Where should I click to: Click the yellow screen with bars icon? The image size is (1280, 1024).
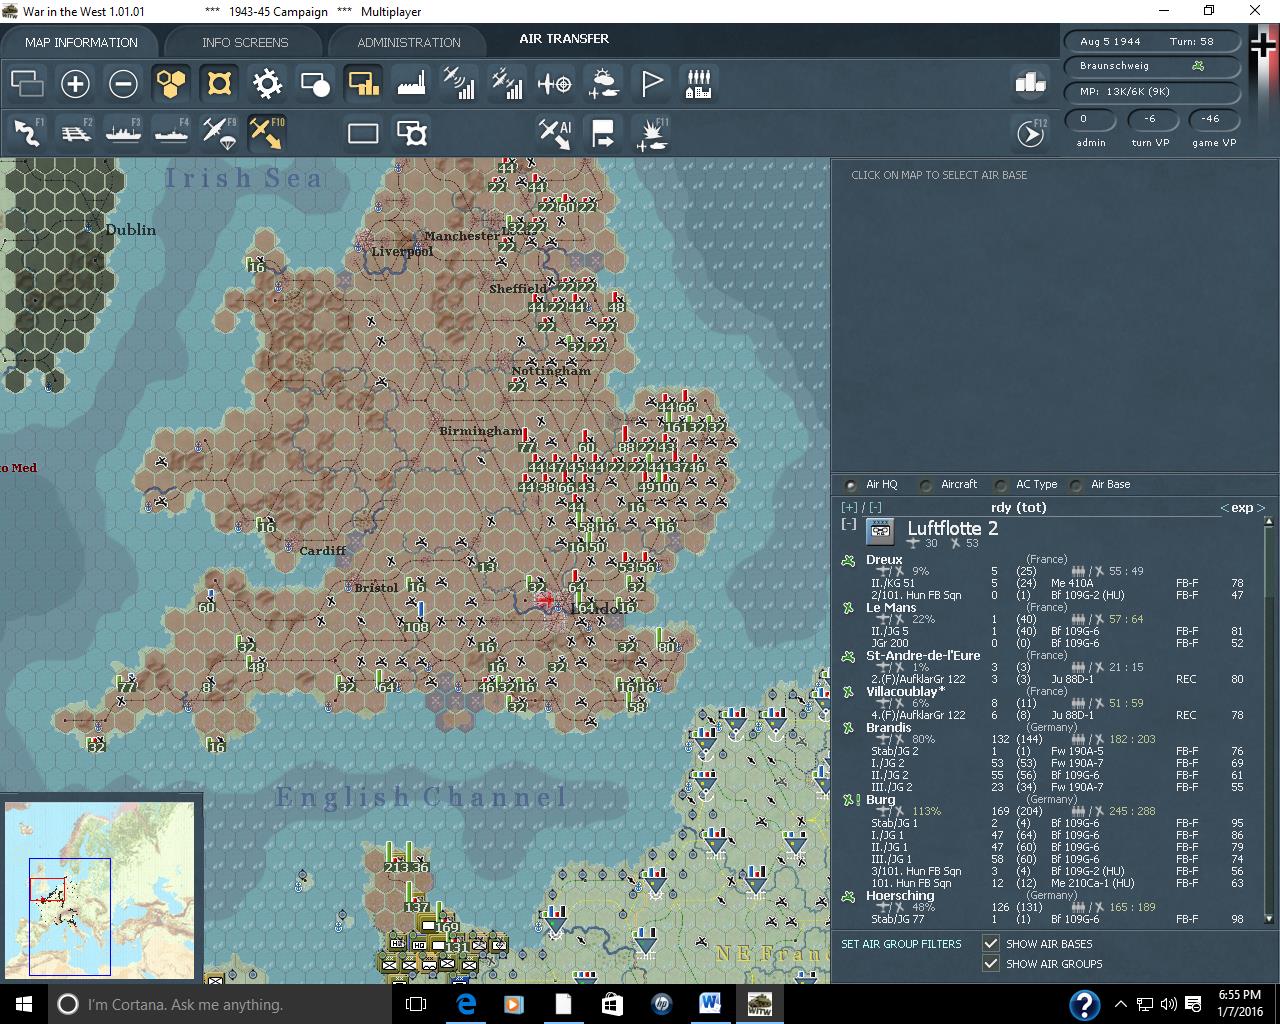[x=363, y=84]
